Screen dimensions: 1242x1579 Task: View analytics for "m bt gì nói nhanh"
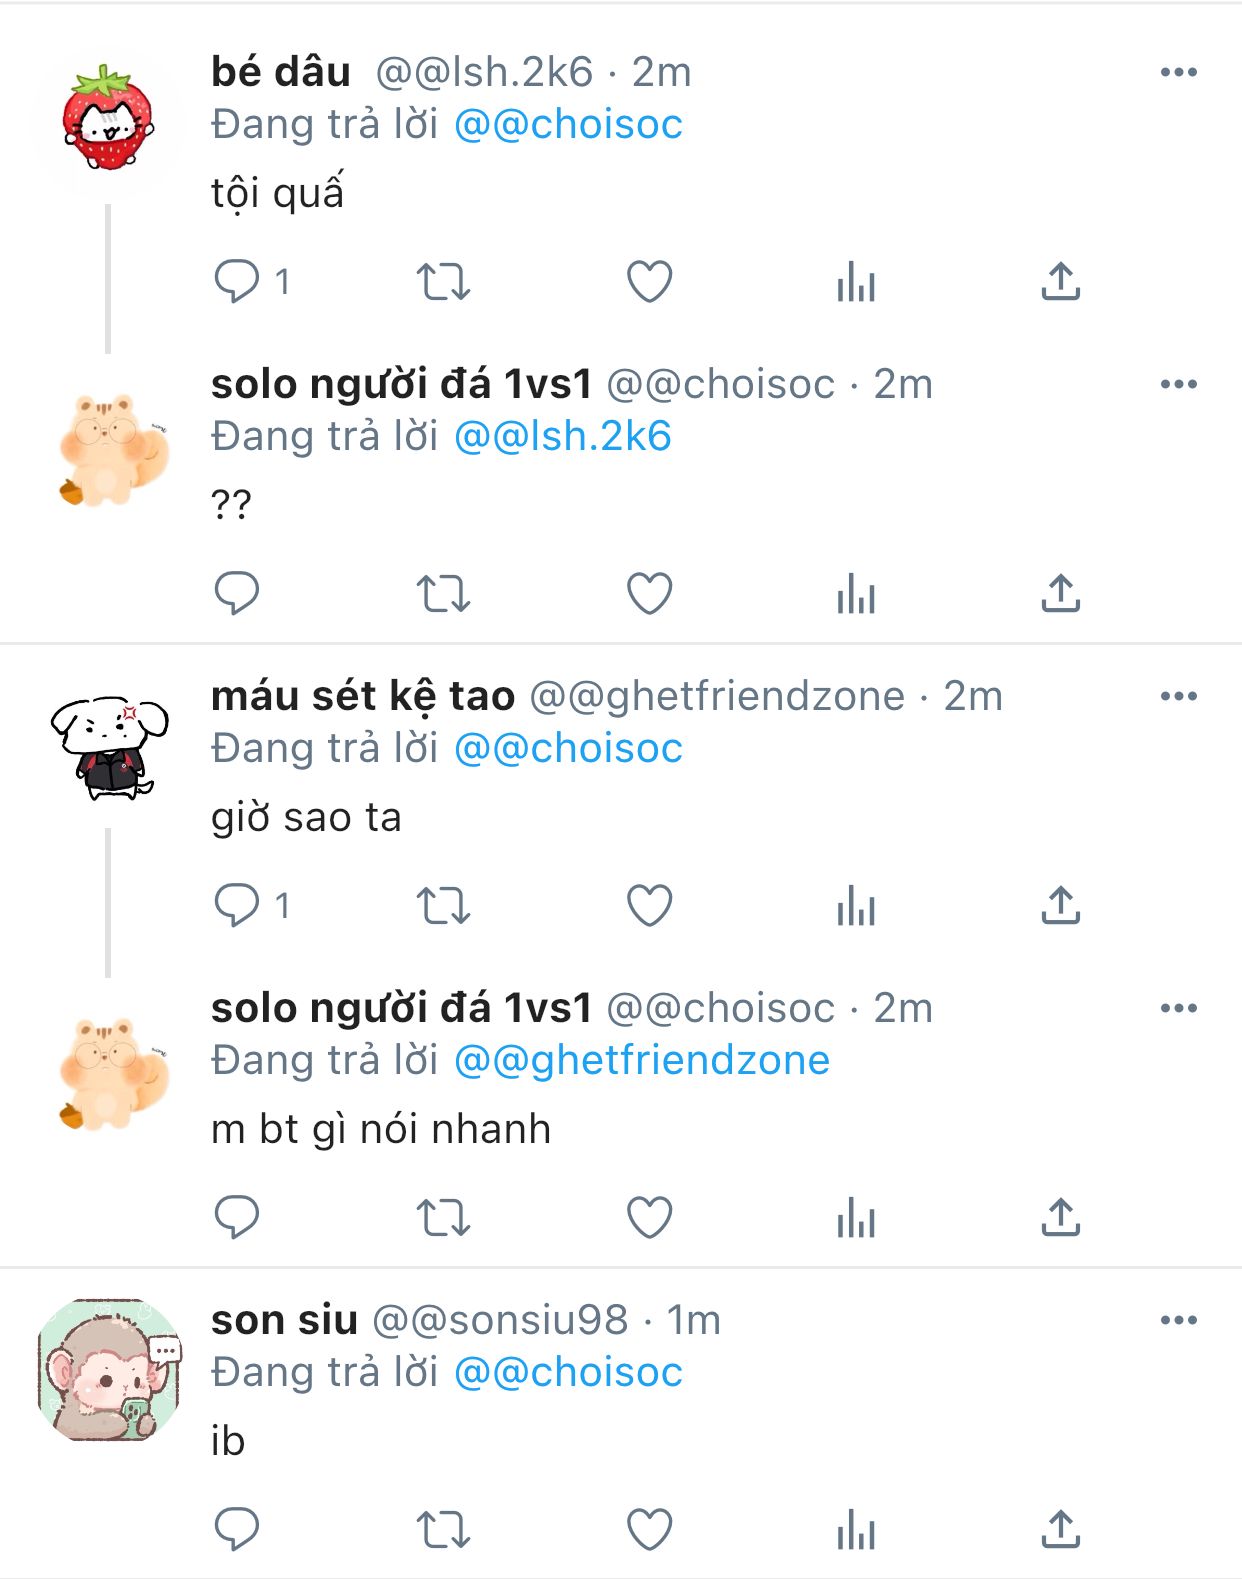coord(856,1217)
